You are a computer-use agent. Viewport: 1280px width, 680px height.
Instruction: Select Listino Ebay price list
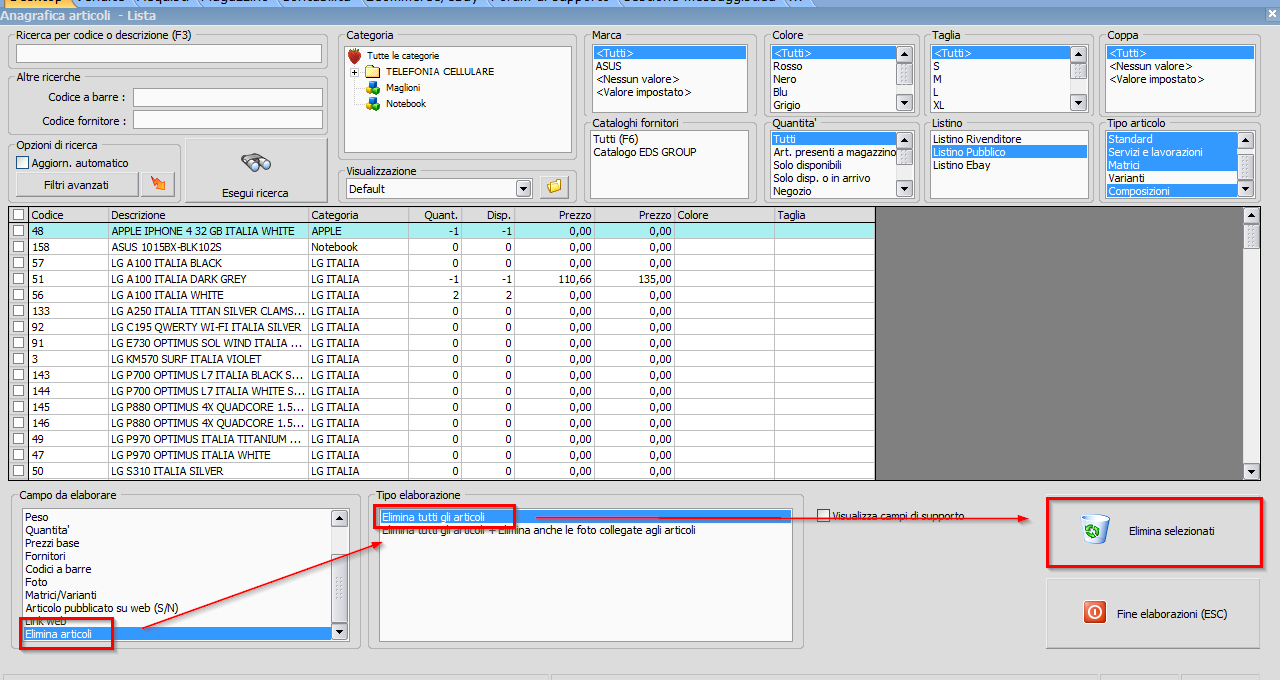point(1009,165)
